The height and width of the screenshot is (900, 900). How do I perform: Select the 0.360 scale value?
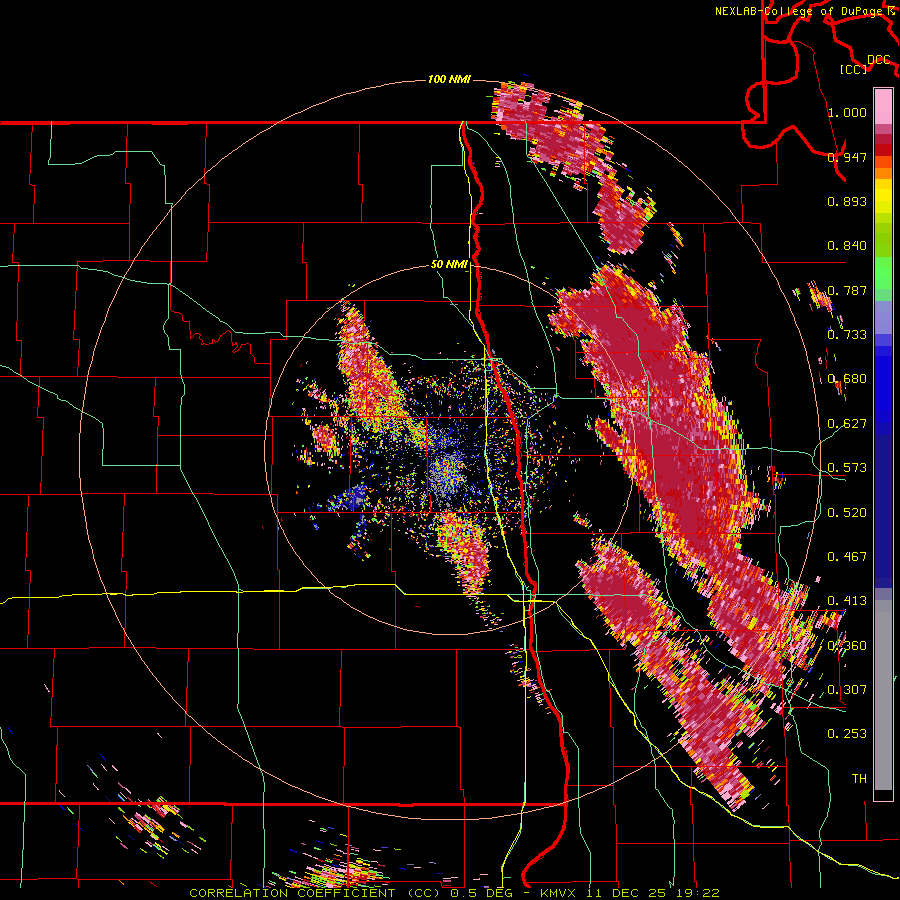coord(847,646)
